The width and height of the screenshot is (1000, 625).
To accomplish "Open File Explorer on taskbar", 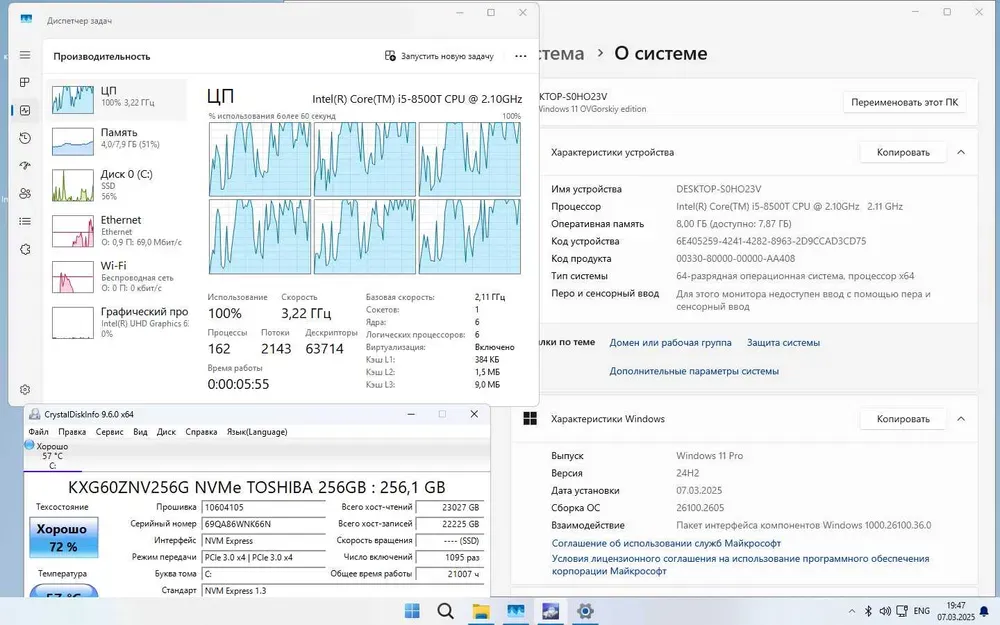I will click(481, 611).
